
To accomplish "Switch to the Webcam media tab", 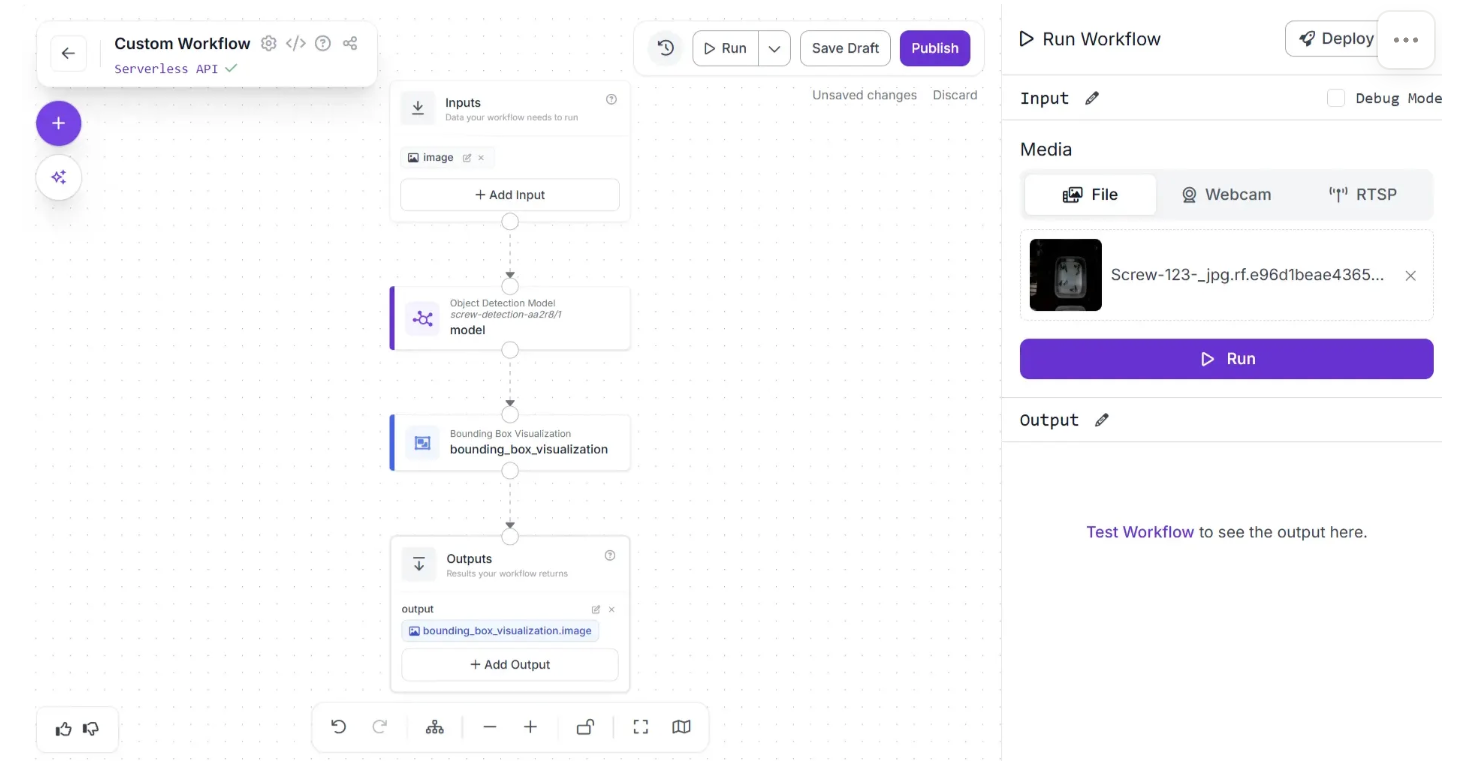I will [1226, 195].
